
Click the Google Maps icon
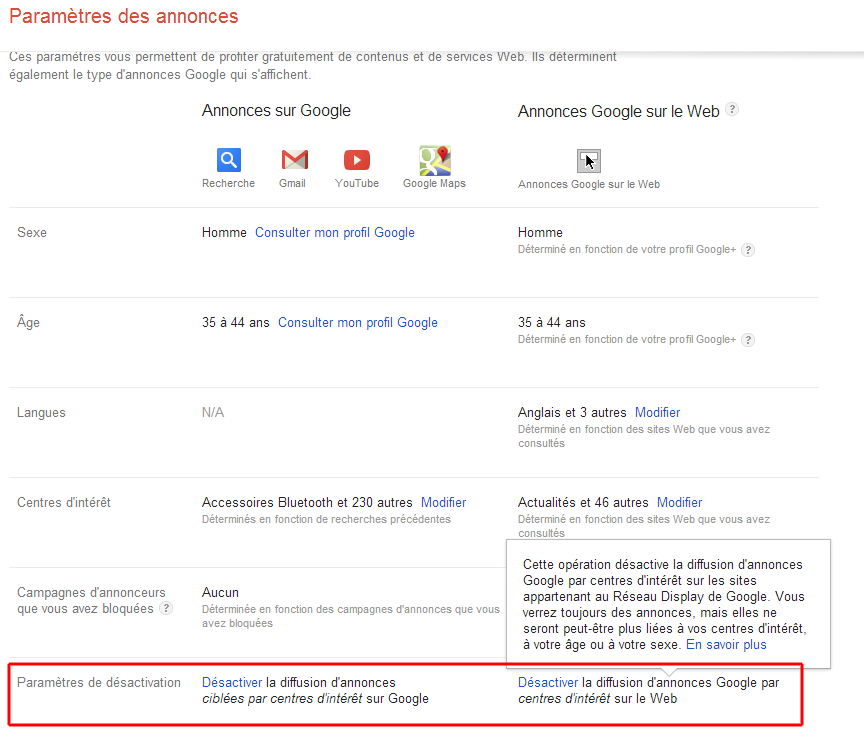pyautogui.click(x=435, y=160)
